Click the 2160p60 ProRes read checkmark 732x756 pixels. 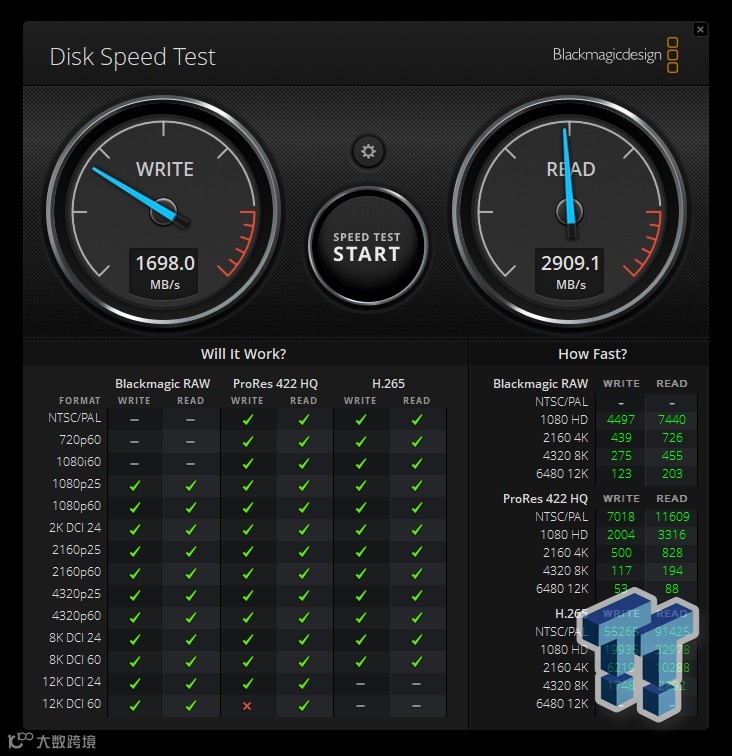[x=304, y=574]
